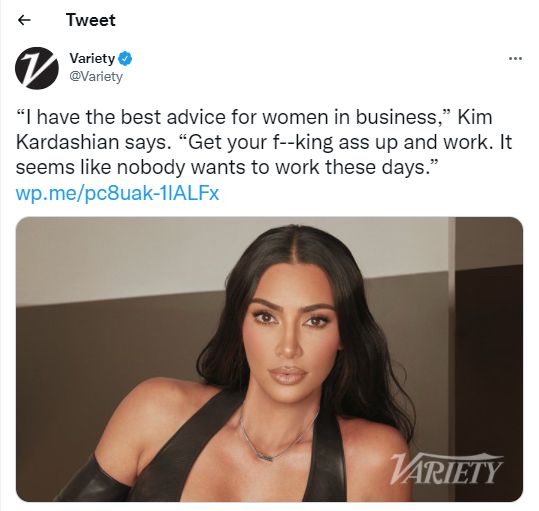Select the Tweet header title
The image size is (539, 511).
point(91,20)
